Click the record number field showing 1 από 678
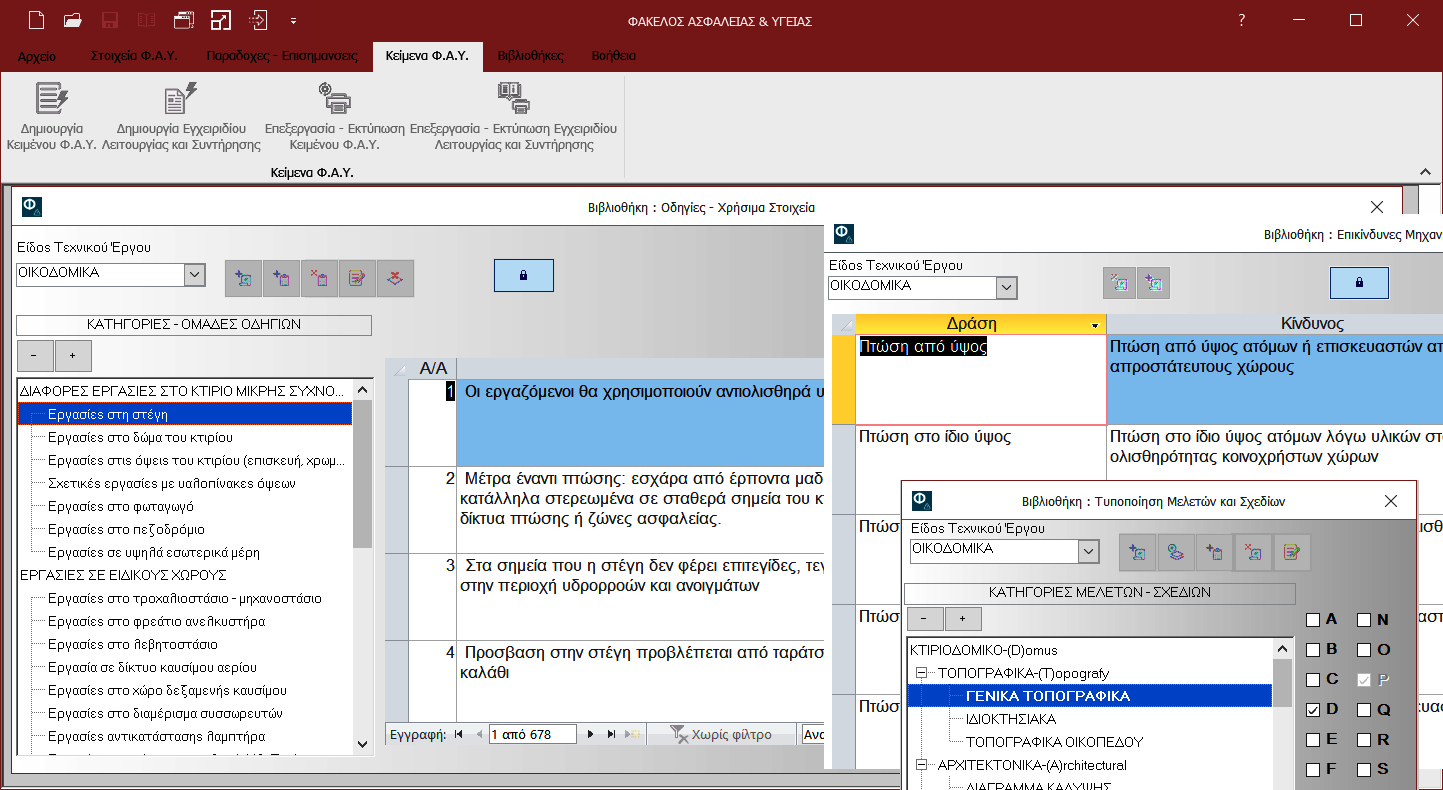This screenshot has width=1443, height=790. tap(532, 735)
